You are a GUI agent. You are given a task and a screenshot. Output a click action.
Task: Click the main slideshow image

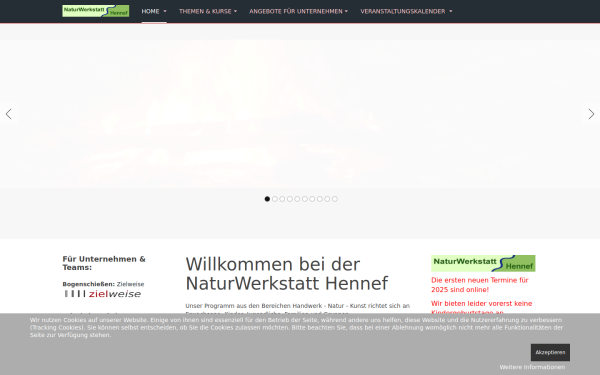click(x=300, y=114)
